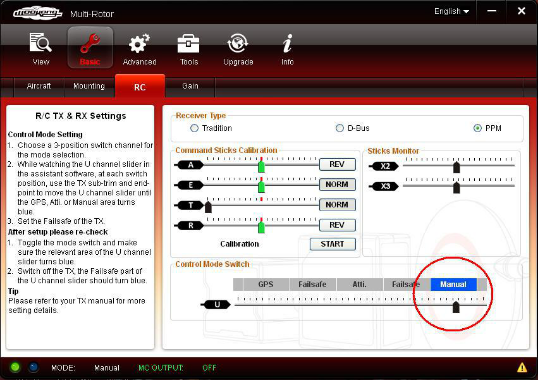Open the View magnifier icon
Image resolution: width=539 pixels, height=381 pixels.
point(41,43)
